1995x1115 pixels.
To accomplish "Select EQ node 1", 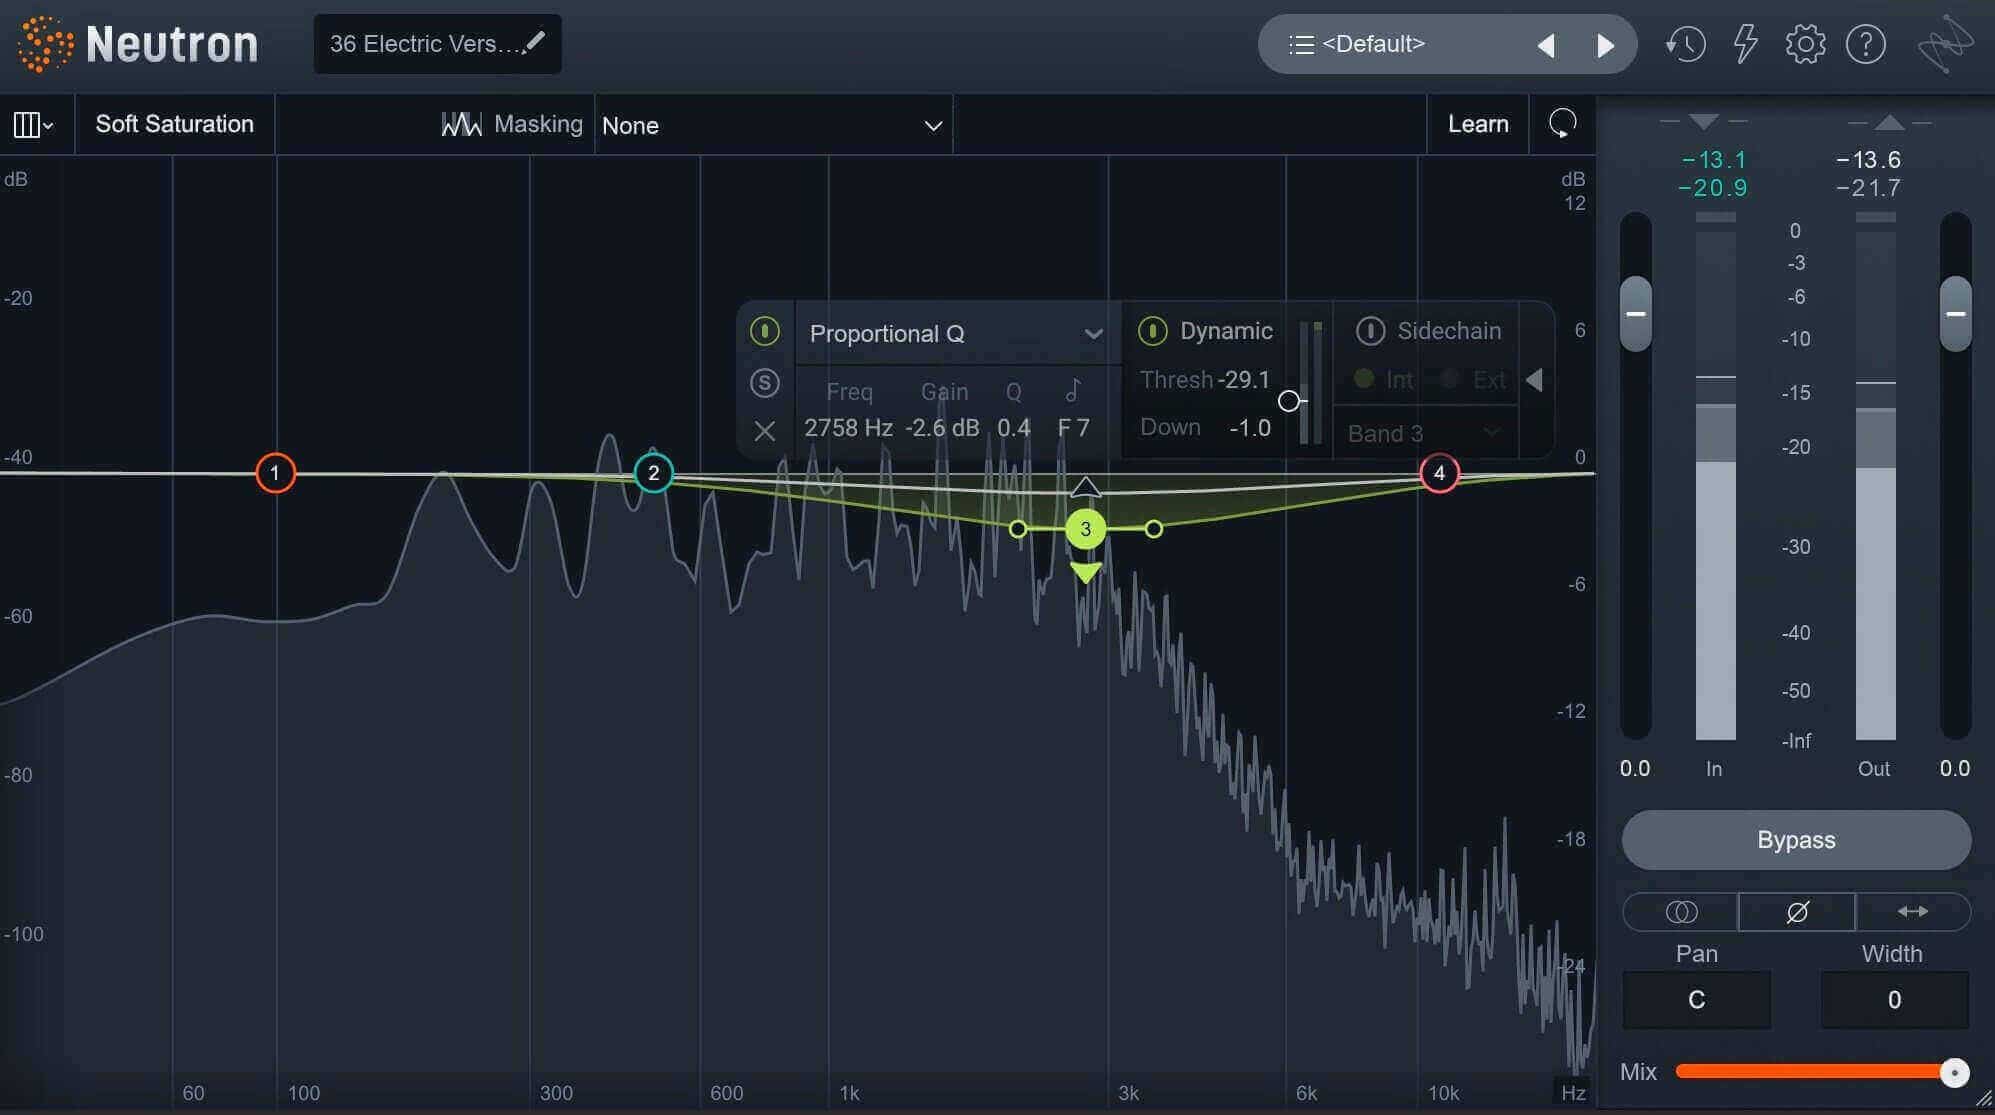I will point(275,473).
